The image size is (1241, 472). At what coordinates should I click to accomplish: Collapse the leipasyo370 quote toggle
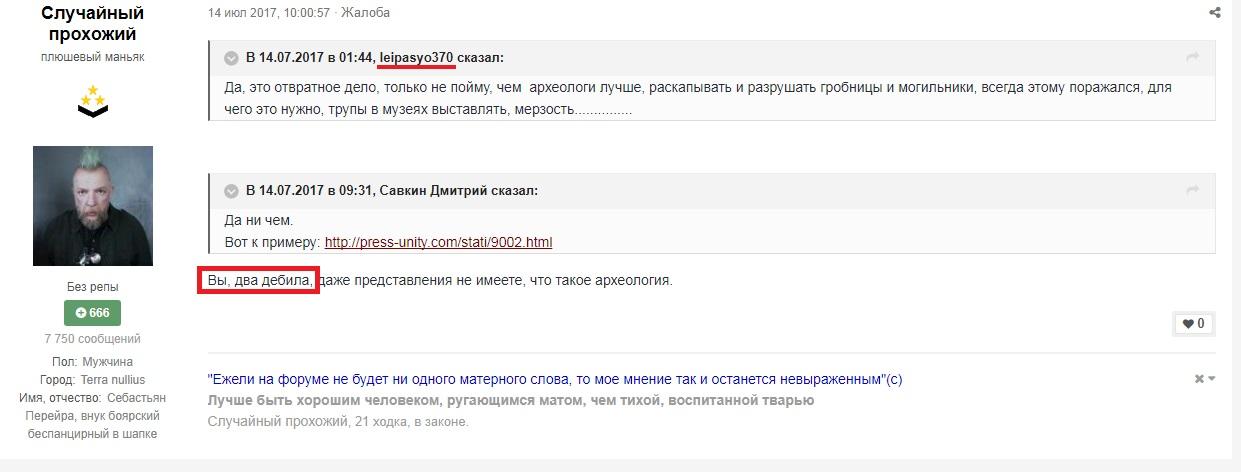231,58
